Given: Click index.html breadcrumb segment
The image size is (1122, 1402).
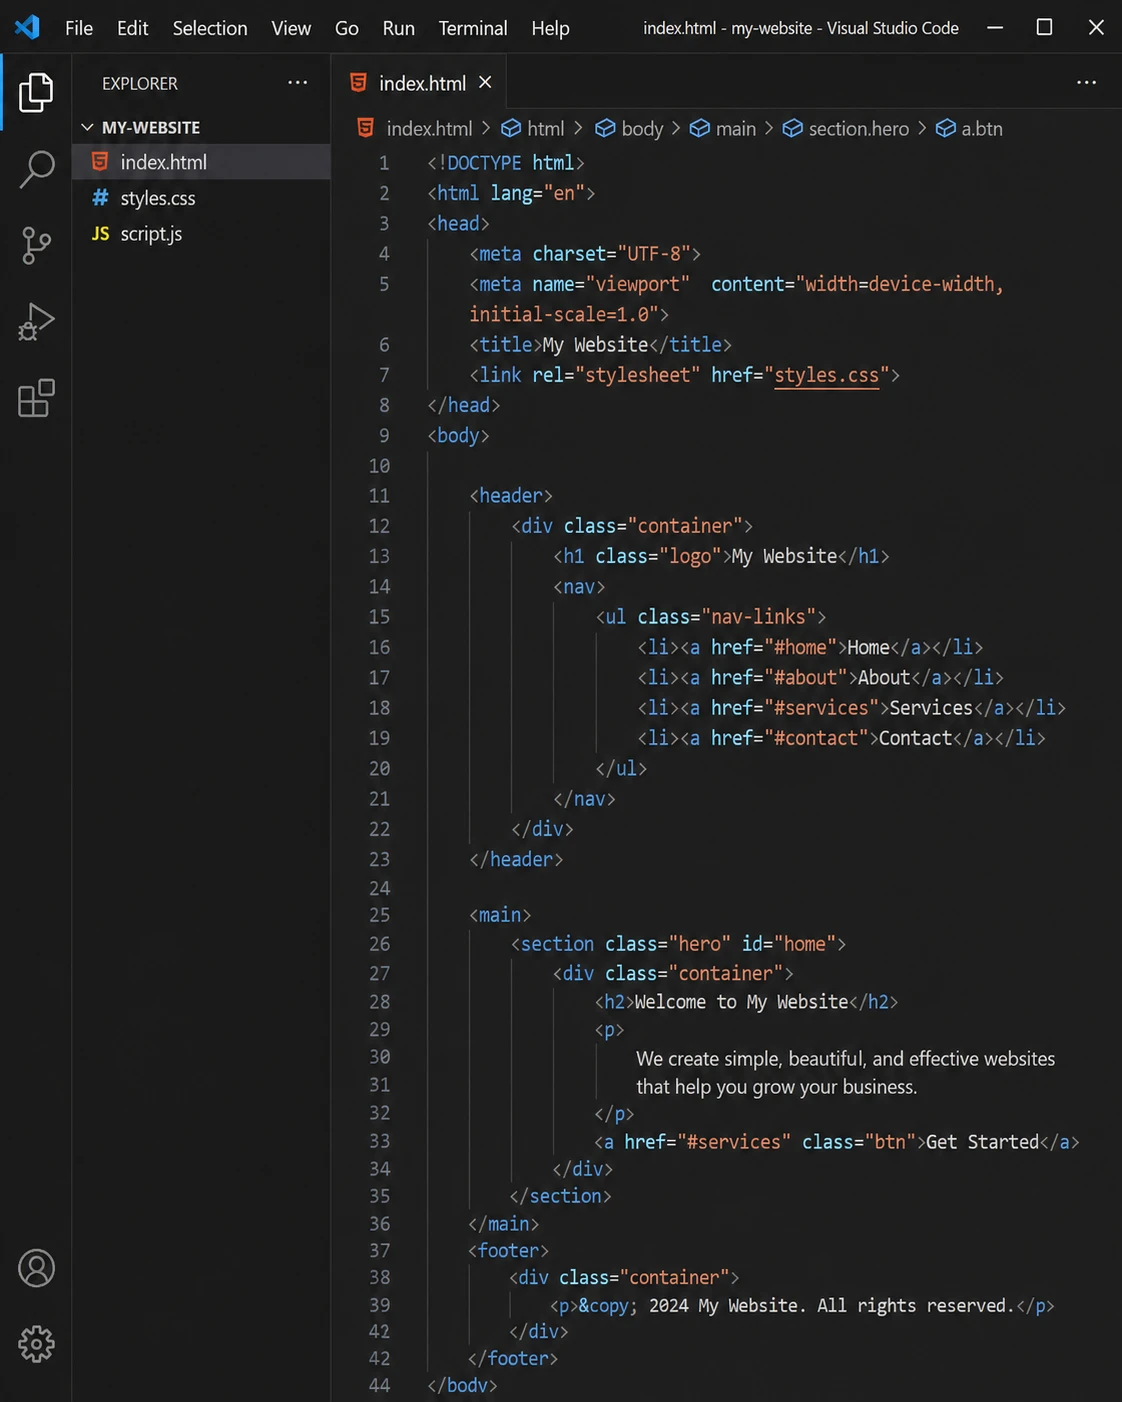Looking at the screenshot, I should point(429,128).
